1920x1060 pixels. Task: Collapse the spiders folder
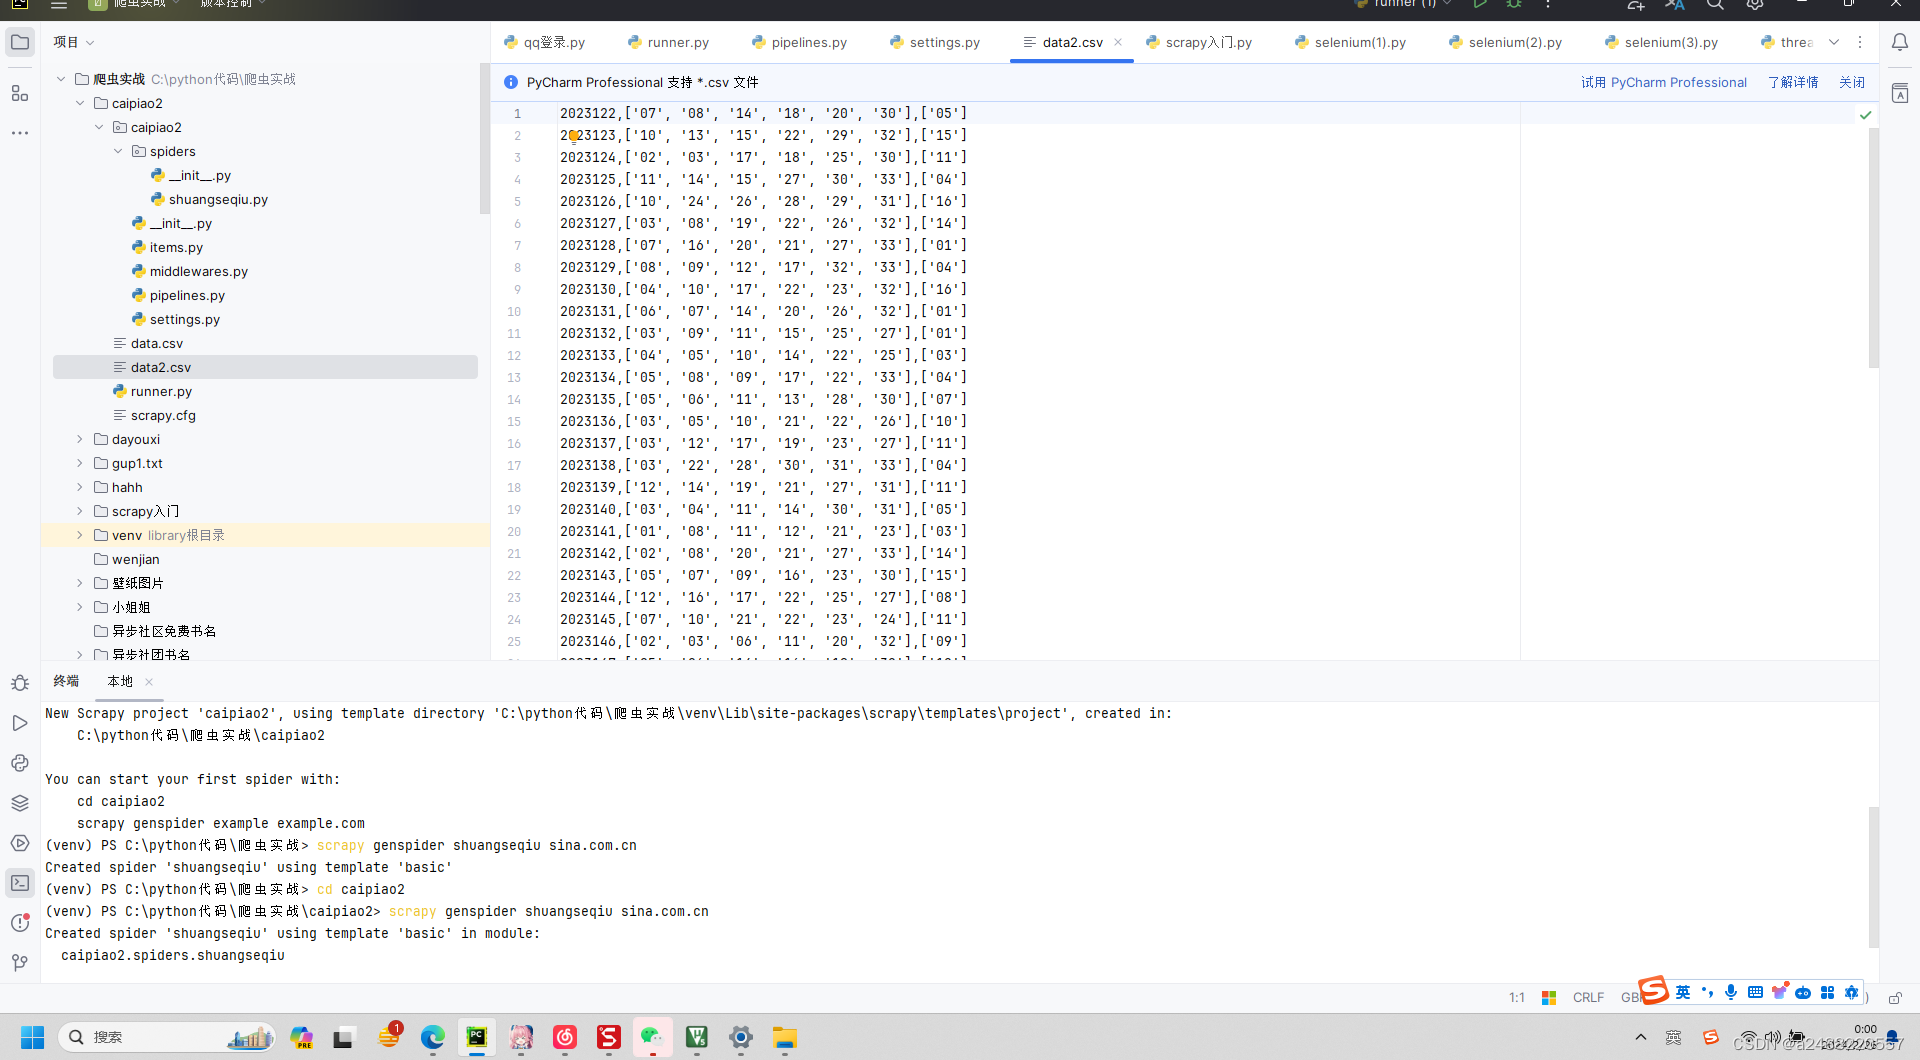[118, 151]
